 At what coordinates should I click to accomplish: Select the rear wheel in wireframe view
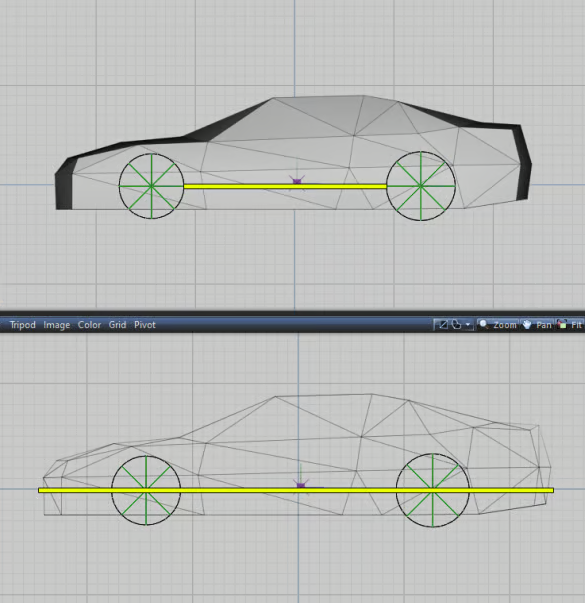tap(433, 490)
